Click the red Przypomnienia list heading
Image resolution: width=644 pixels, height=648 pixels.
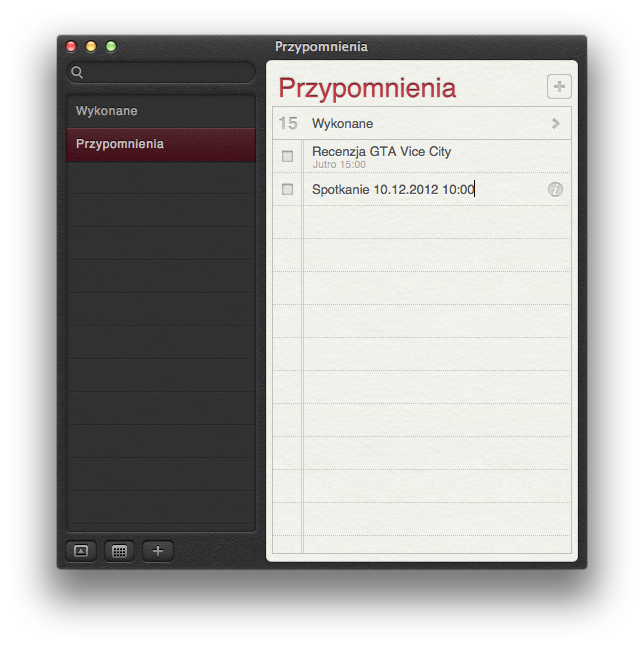[366, 88]
